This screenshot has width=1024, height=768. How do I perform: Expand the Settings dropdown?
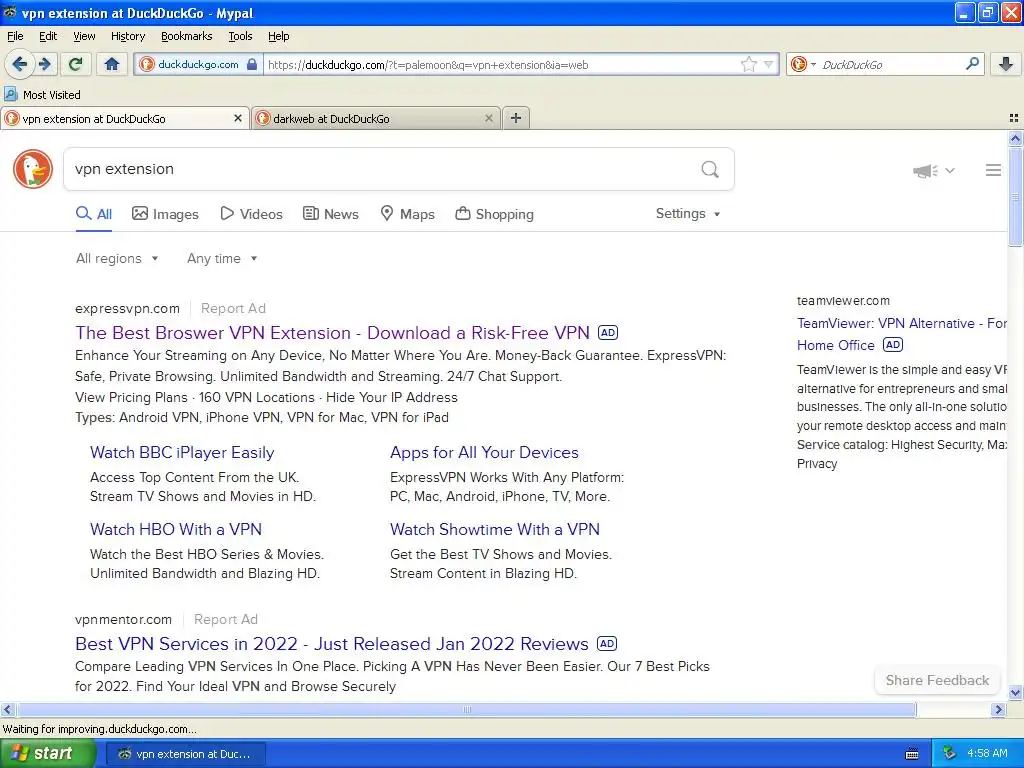688,214
